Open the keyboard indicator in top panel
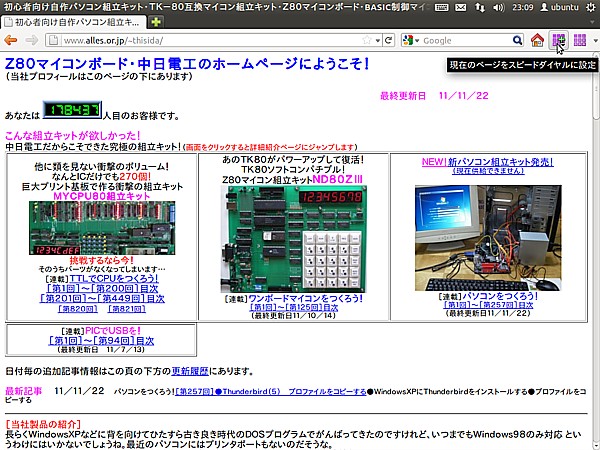This screenshot has width=600, height=450. [x=442, y=7]
